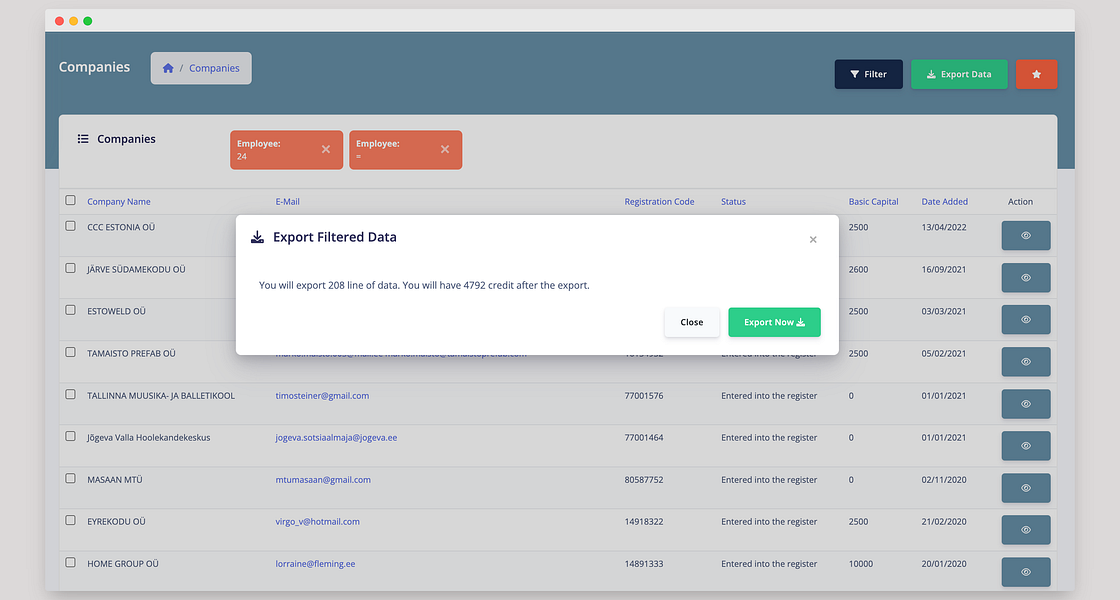
Task: Sort by Date Added column header
Action: pyautogui.click(x=944, y=201)
